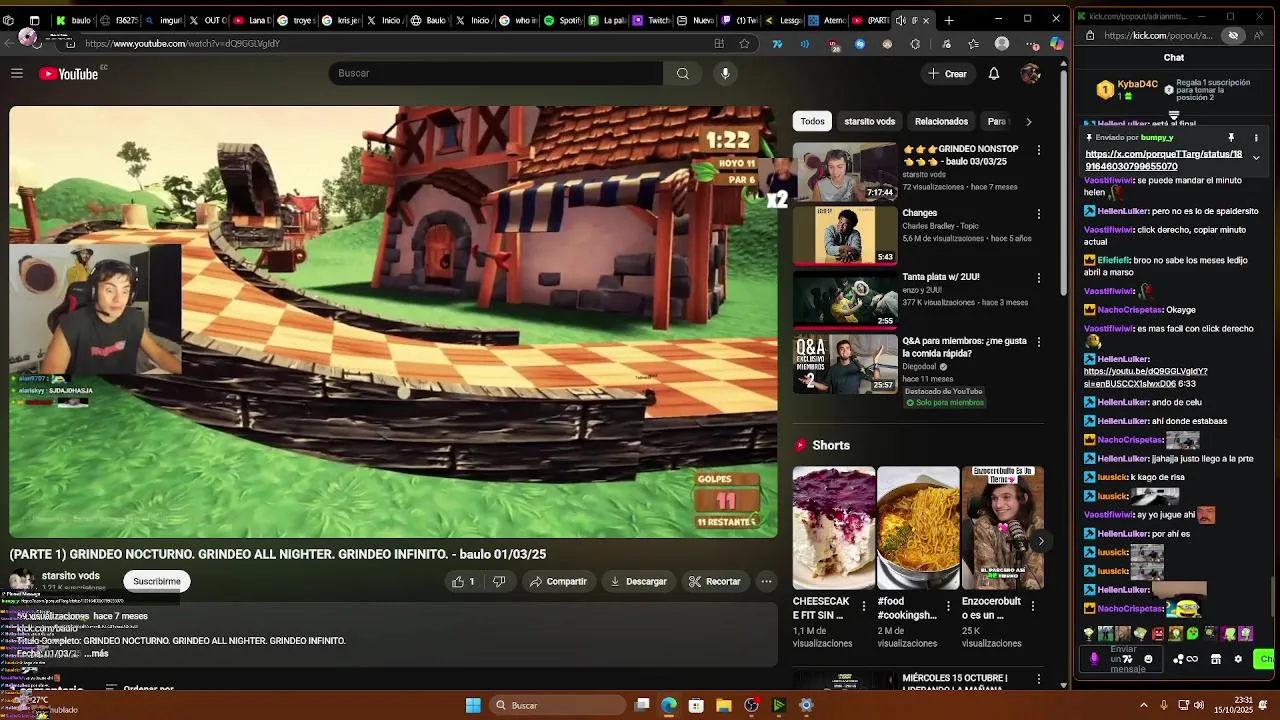
Task: Start voice search with microphone icon
Action: tap(725, 73)
